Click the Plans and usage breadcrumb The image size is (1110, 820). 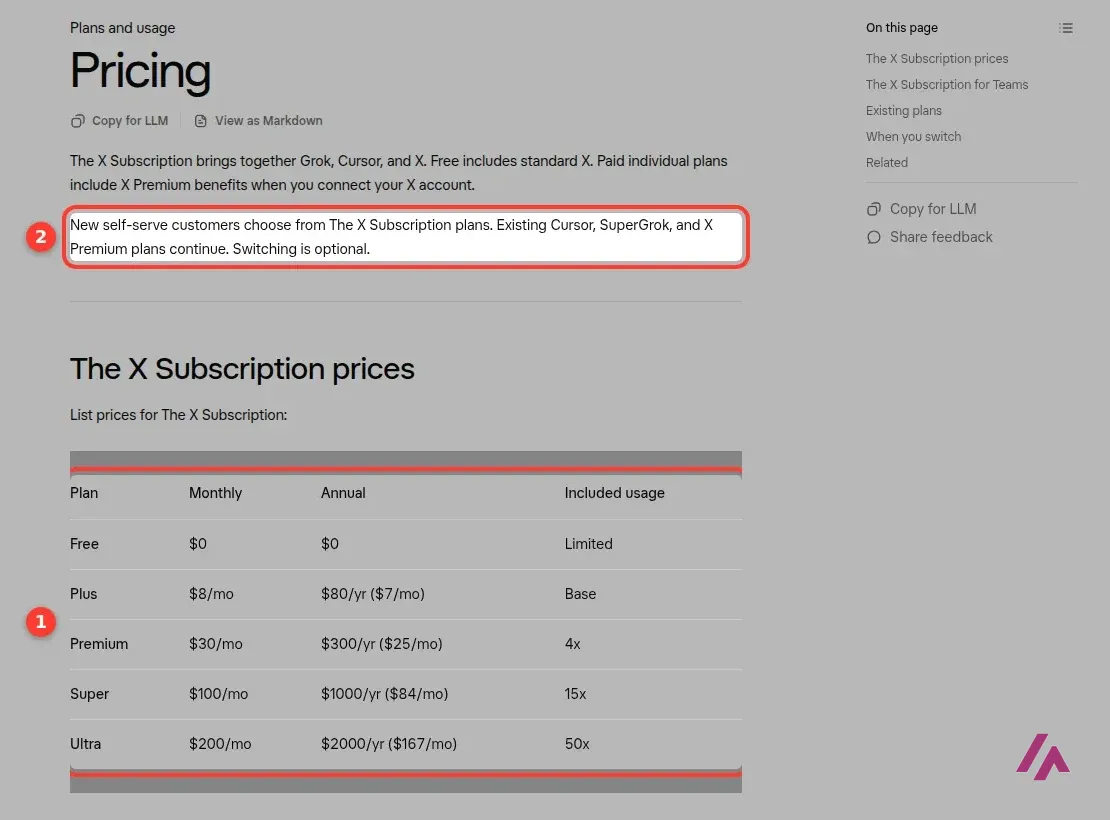tap(122, 28)
